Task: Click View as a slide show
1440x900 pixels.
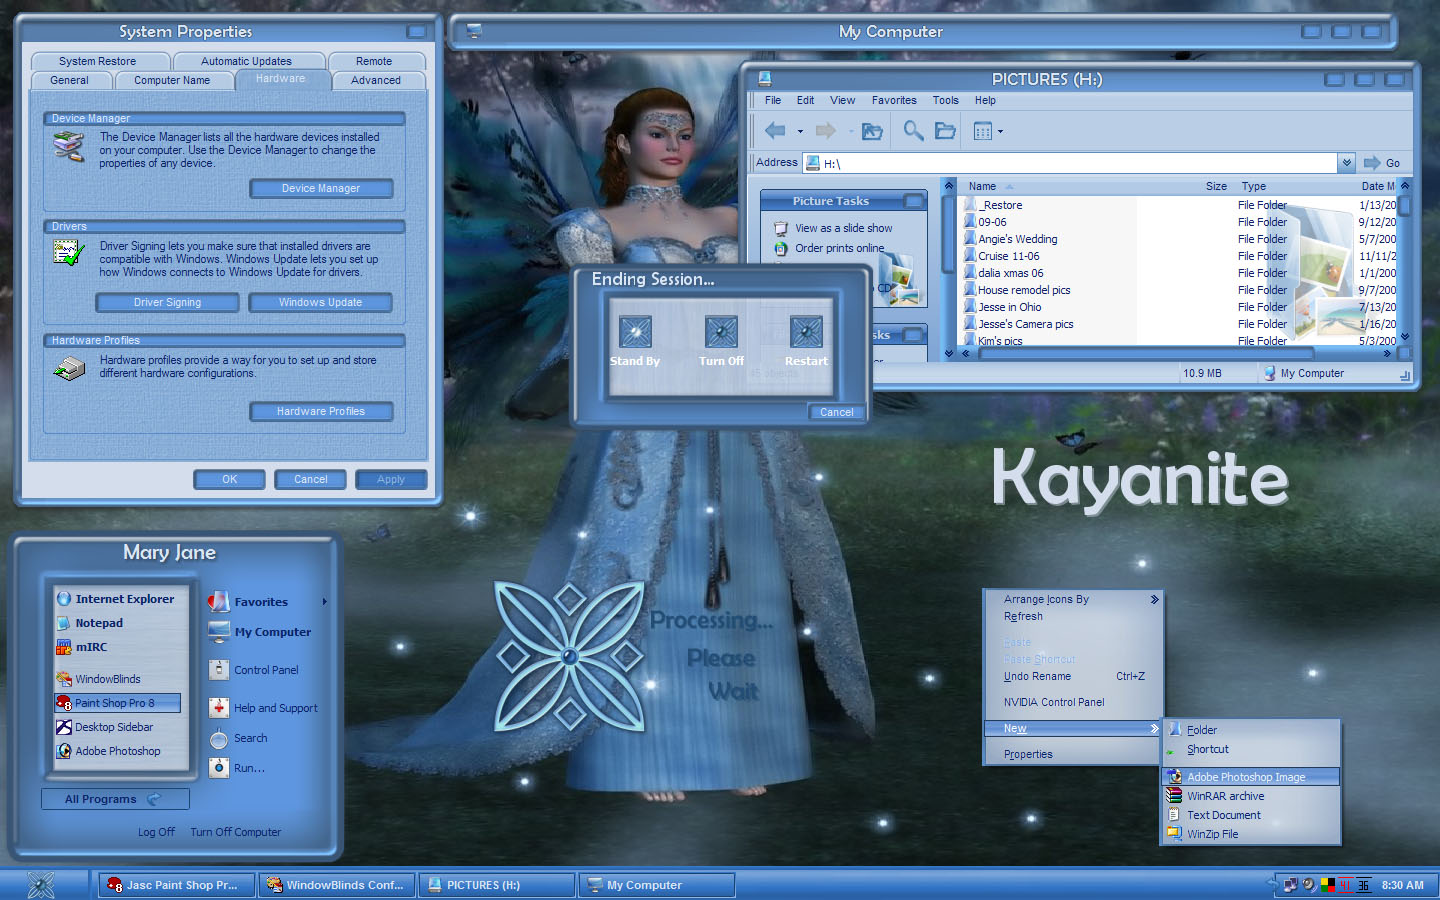Action: (x=843, y=228)
